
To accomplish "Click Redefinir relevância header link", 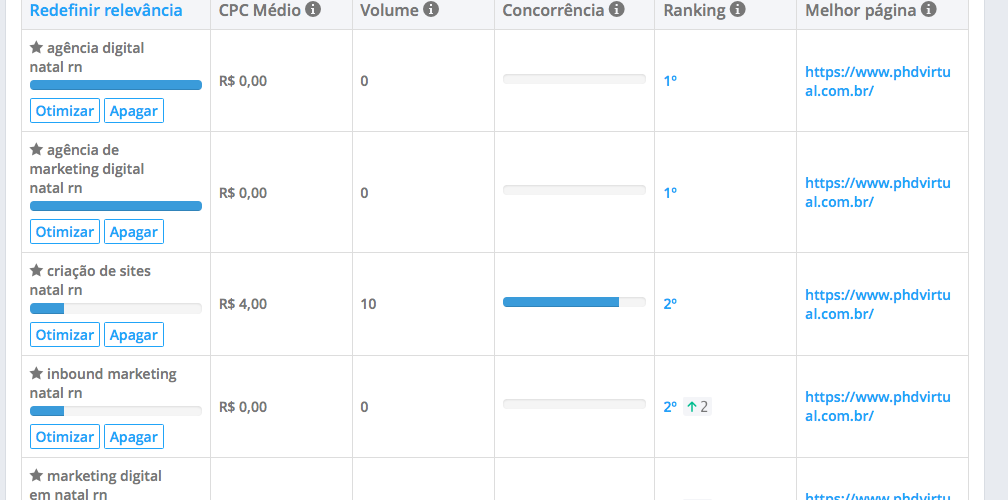I will coord(106,10).
